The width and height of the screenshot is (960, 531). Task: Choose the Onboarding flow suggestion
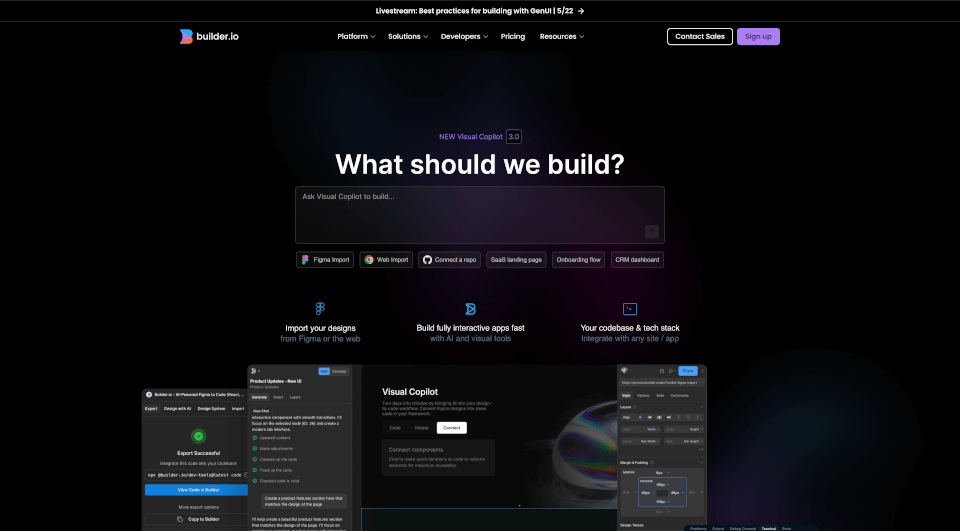[579, 260]
